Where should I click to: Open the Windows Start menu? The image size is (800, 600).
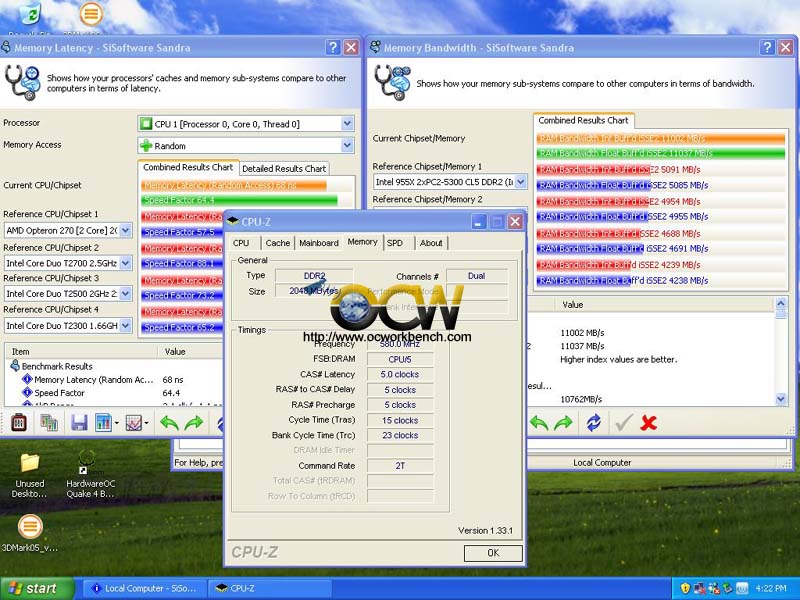click(37, 588)
